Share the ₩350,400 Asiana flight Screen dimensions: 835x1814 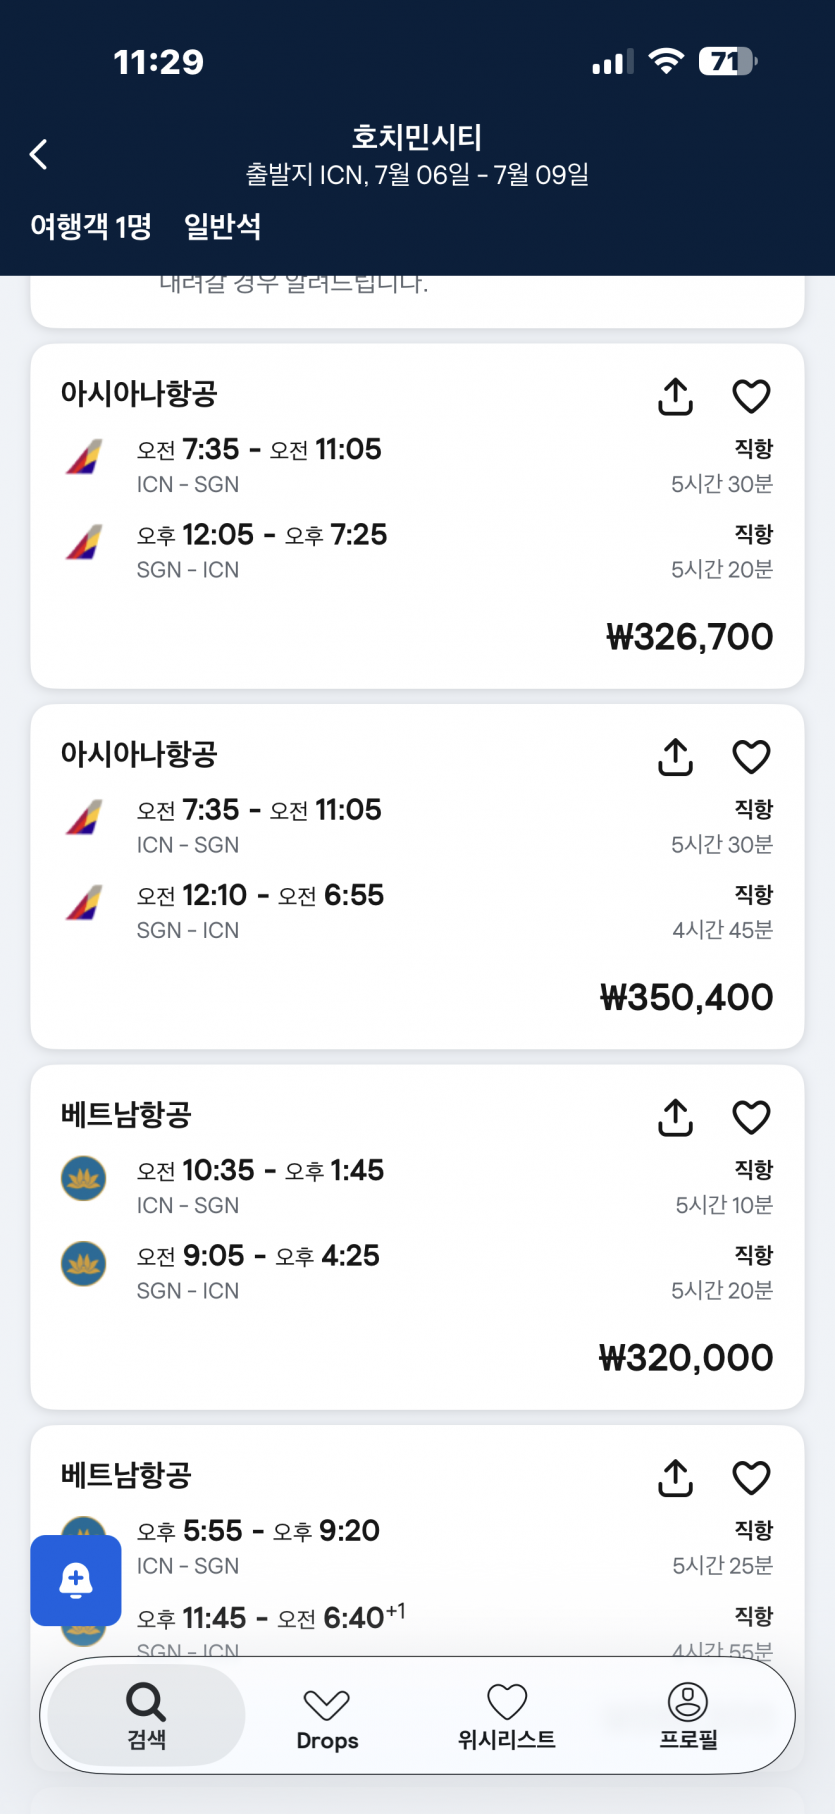click(675, 757)
